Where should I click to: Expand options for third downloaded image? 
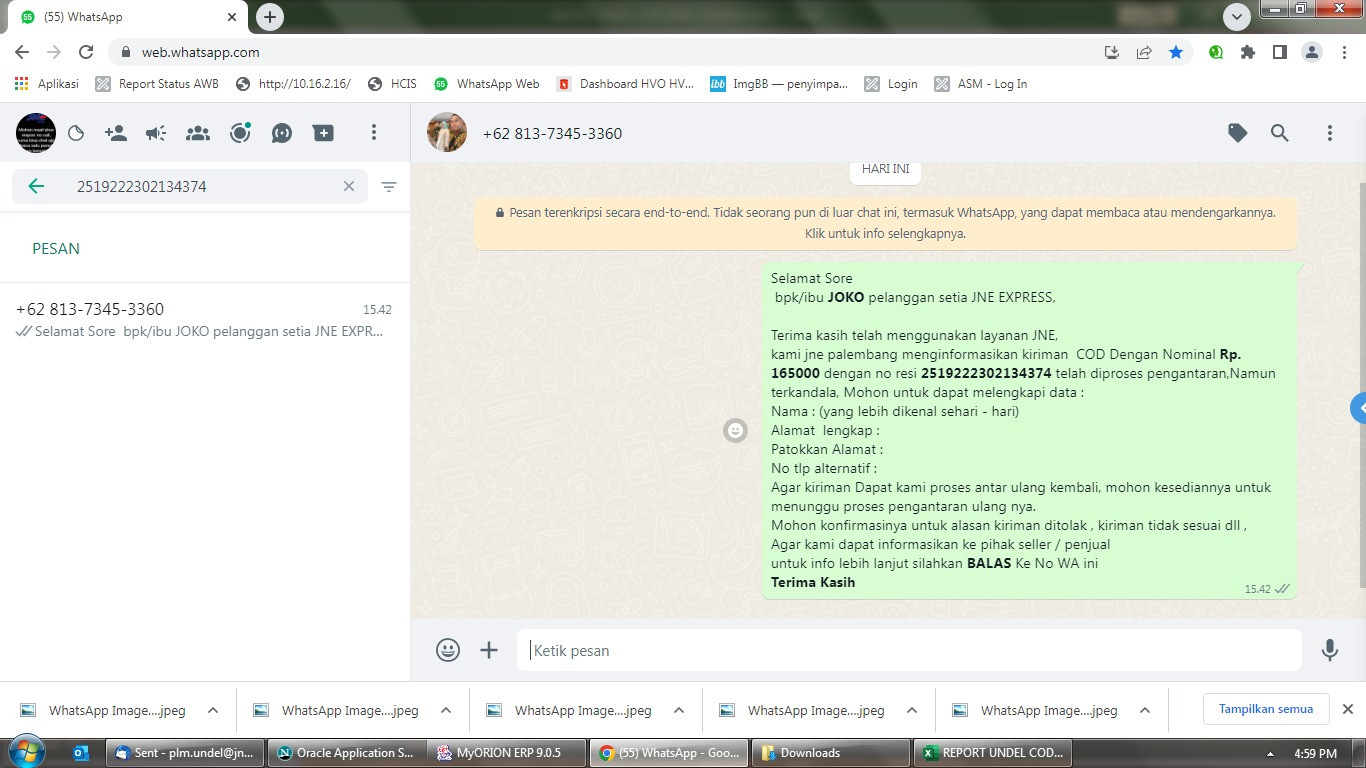coord(679,710)
